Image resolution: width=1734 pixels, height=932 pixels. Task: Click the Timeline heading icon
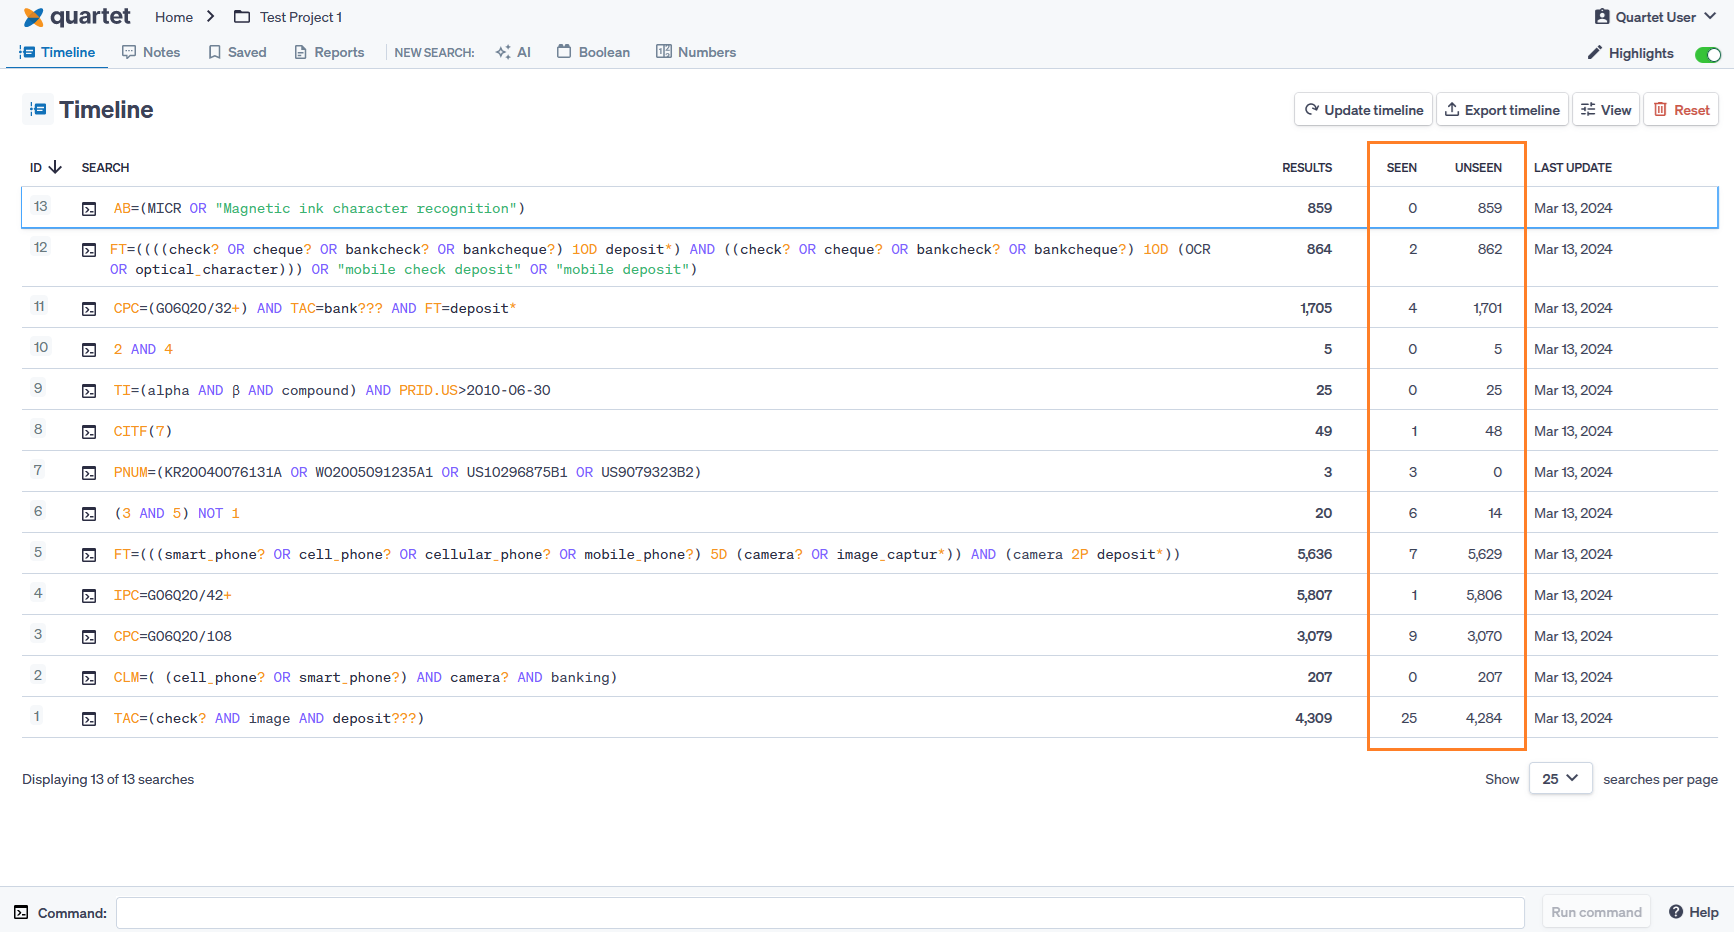click(x=38, y=110)
